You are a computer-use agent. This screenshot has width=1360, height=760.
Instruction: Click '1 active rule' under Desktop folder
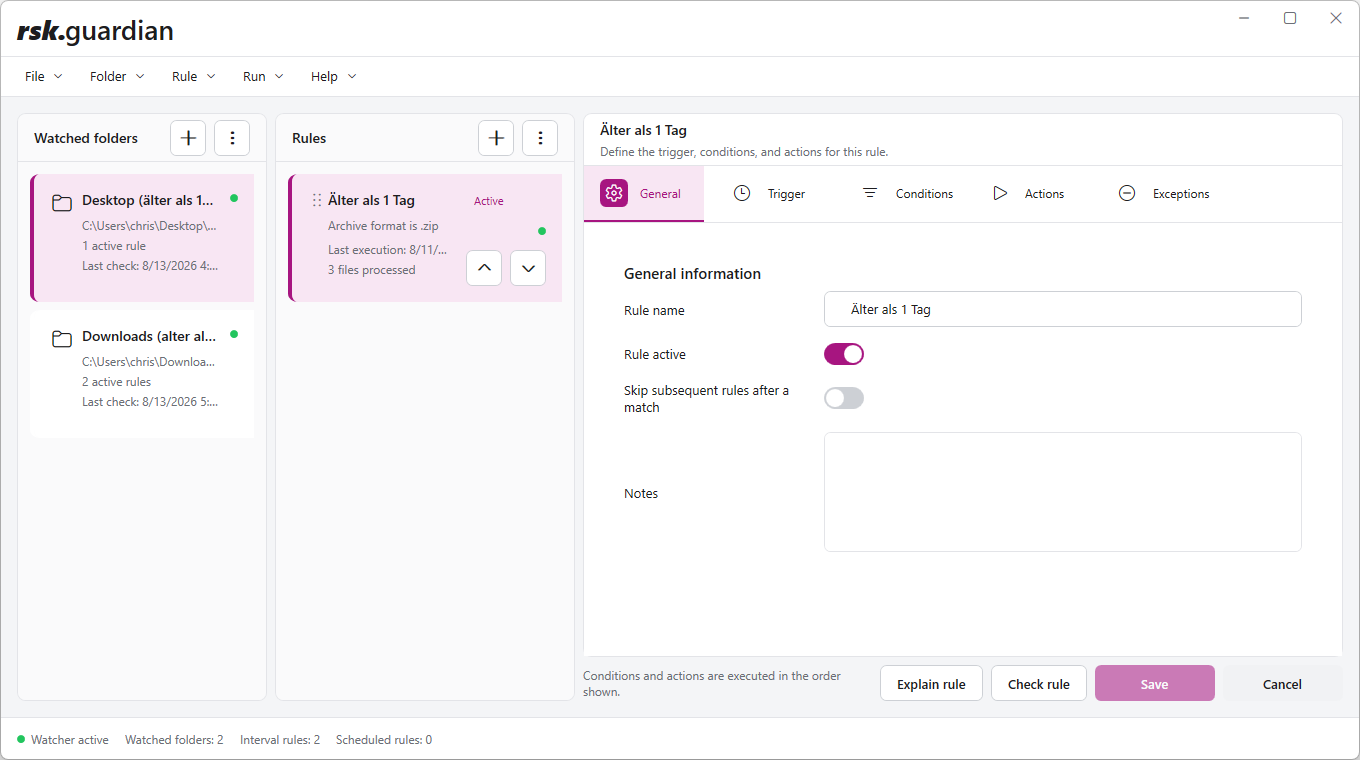point(114,246)
